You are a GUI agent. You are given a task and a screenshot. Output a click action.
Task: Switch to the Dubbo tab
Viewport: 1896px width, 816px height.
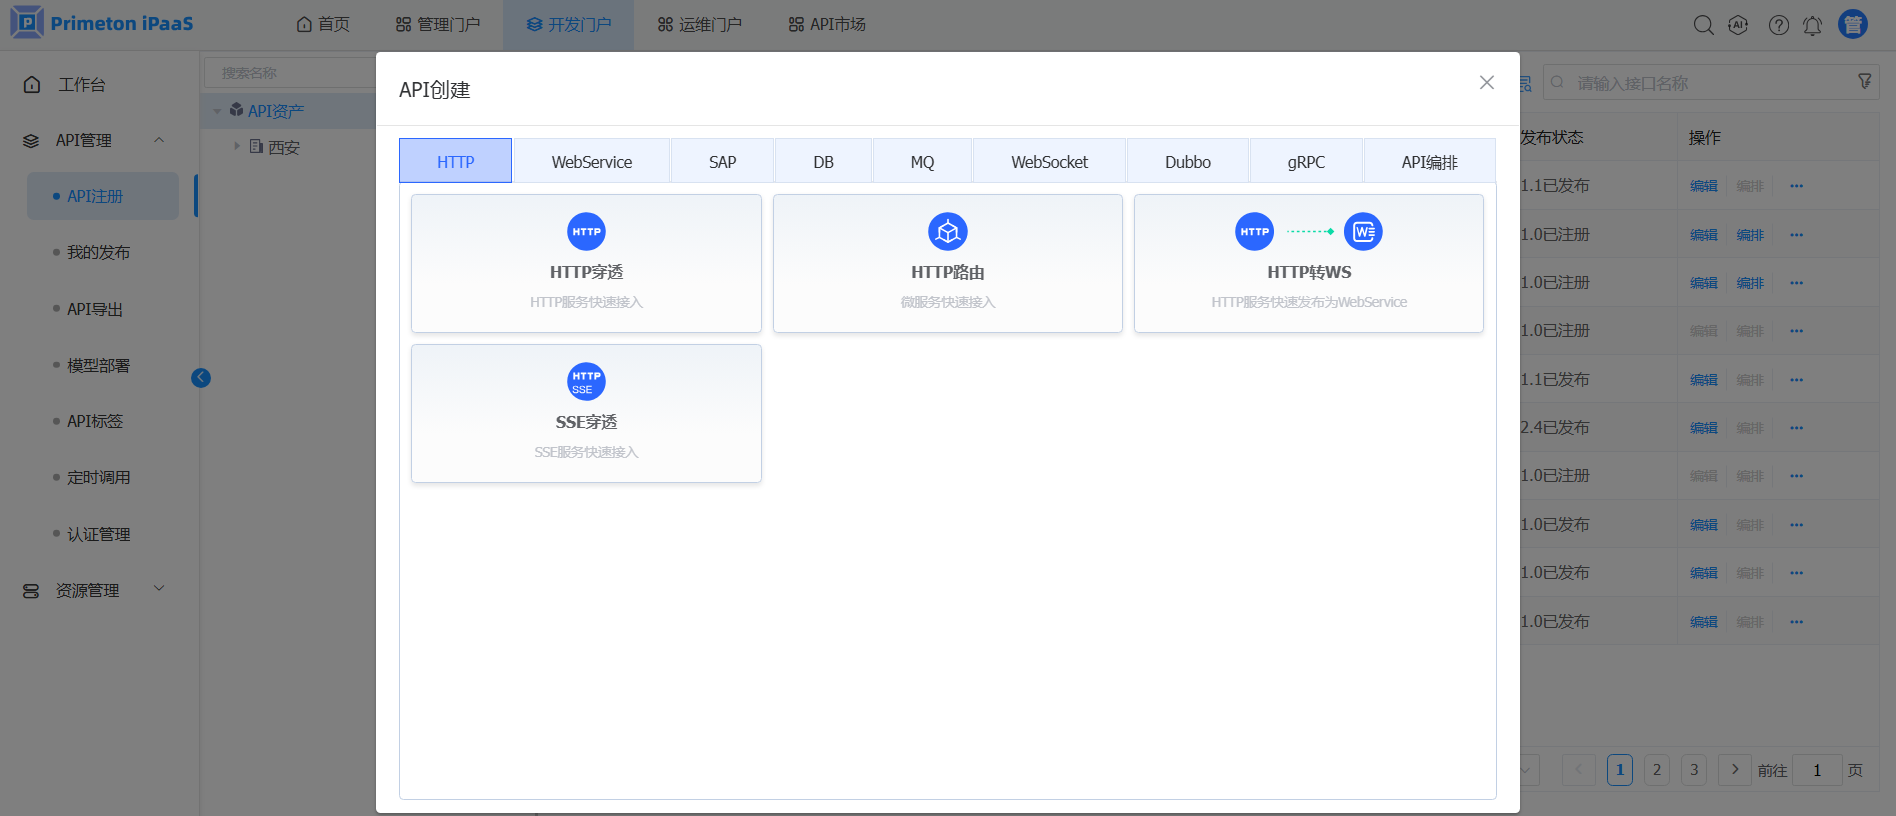pyautogui.click(x=1187, y=162)
